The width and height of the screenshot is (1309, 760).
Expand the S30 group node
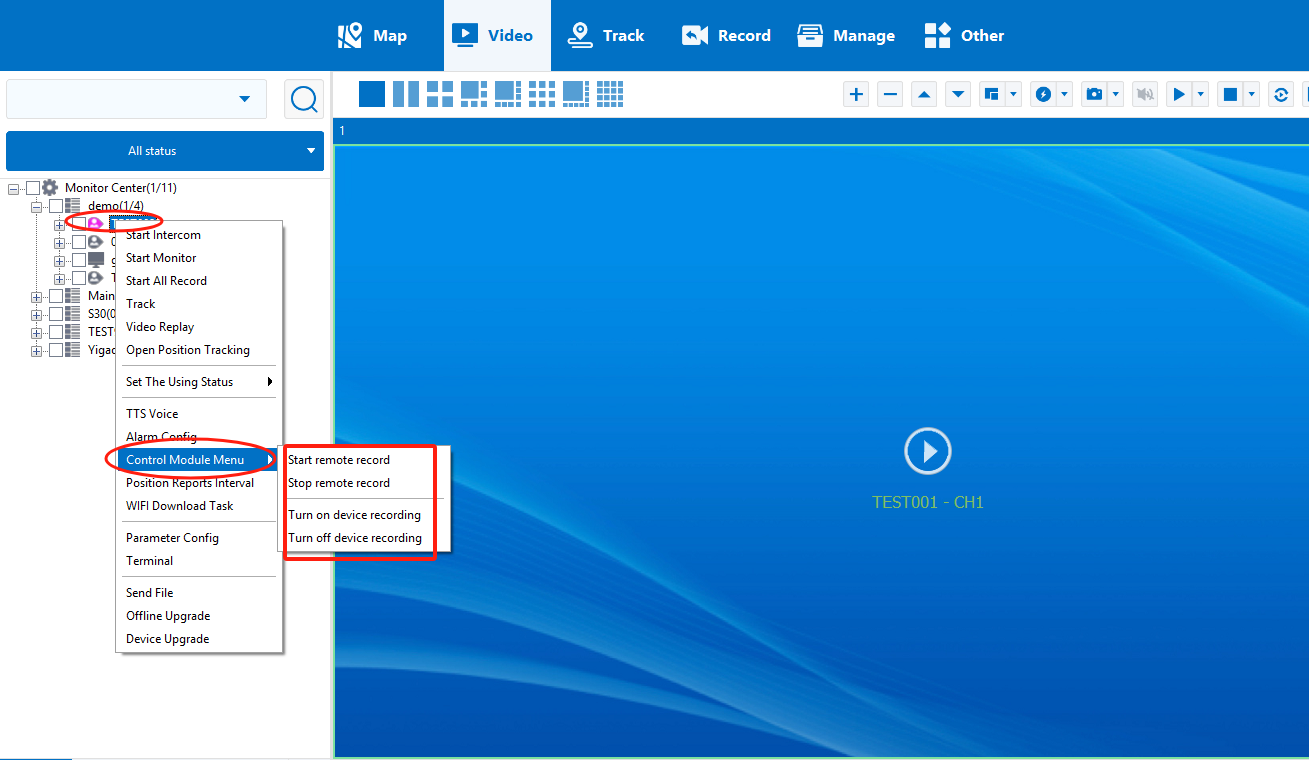(x=37, y=314)
